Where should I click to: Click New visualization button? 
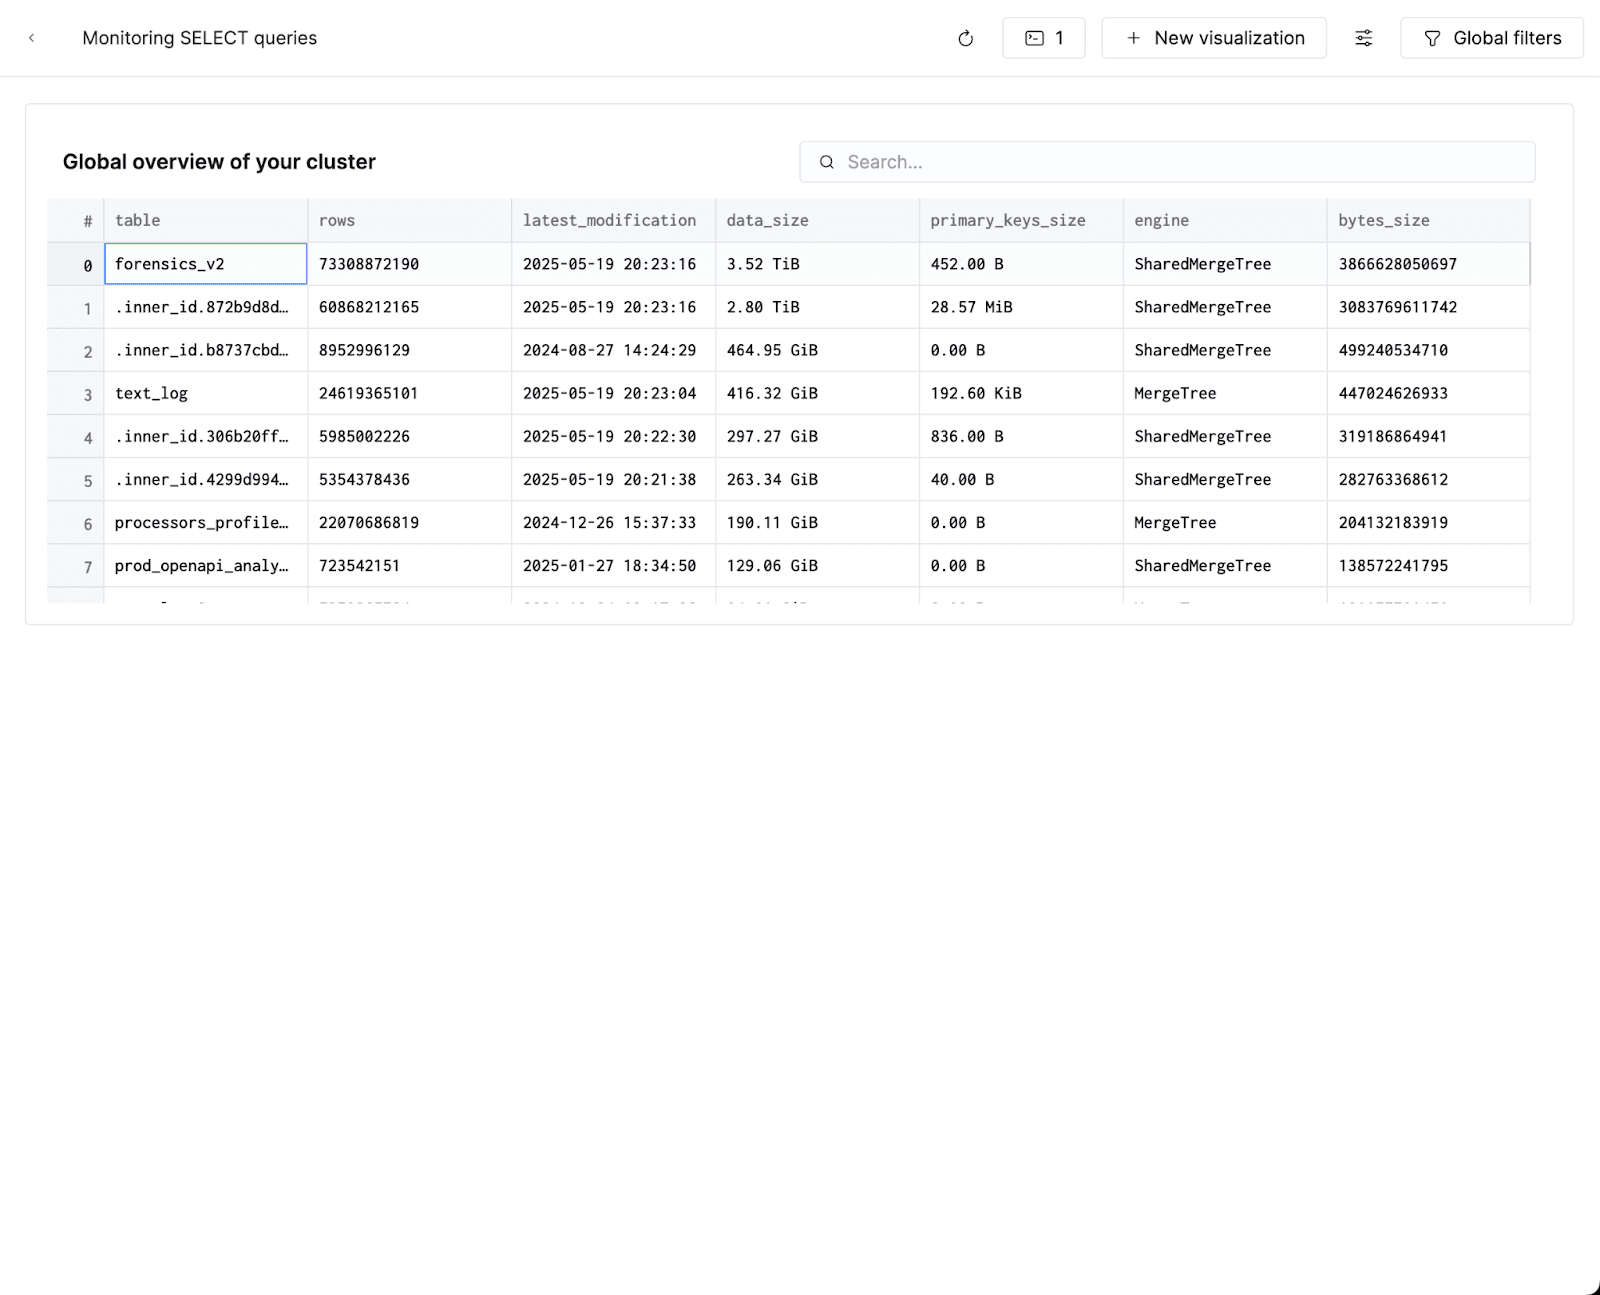tap(1214, 38)
